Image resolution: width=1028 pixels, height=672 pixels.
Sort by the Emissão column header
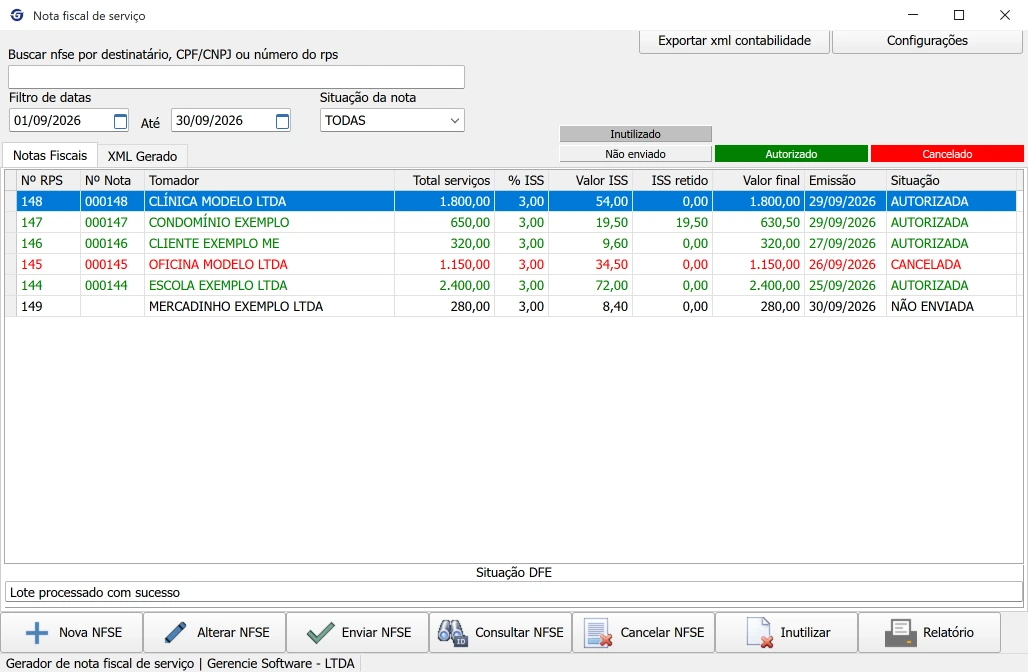pos(844,180)
